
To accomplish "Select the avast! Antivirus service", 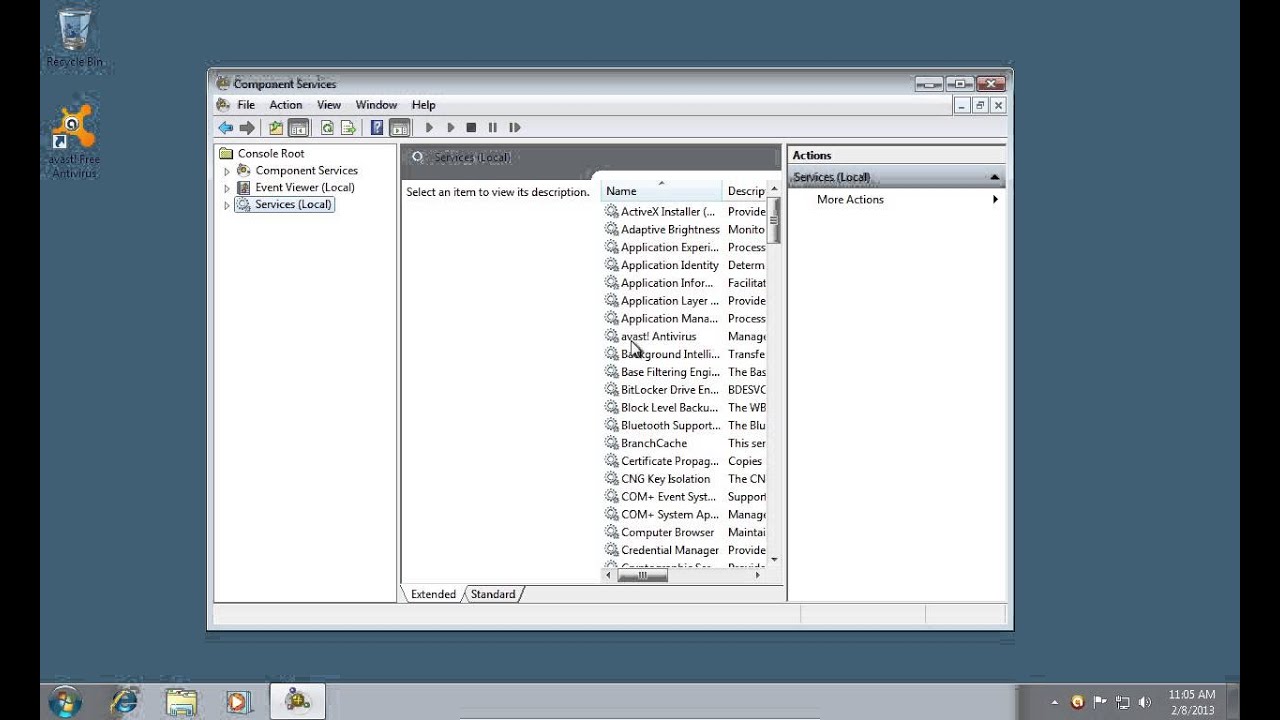I will [658, 337].
